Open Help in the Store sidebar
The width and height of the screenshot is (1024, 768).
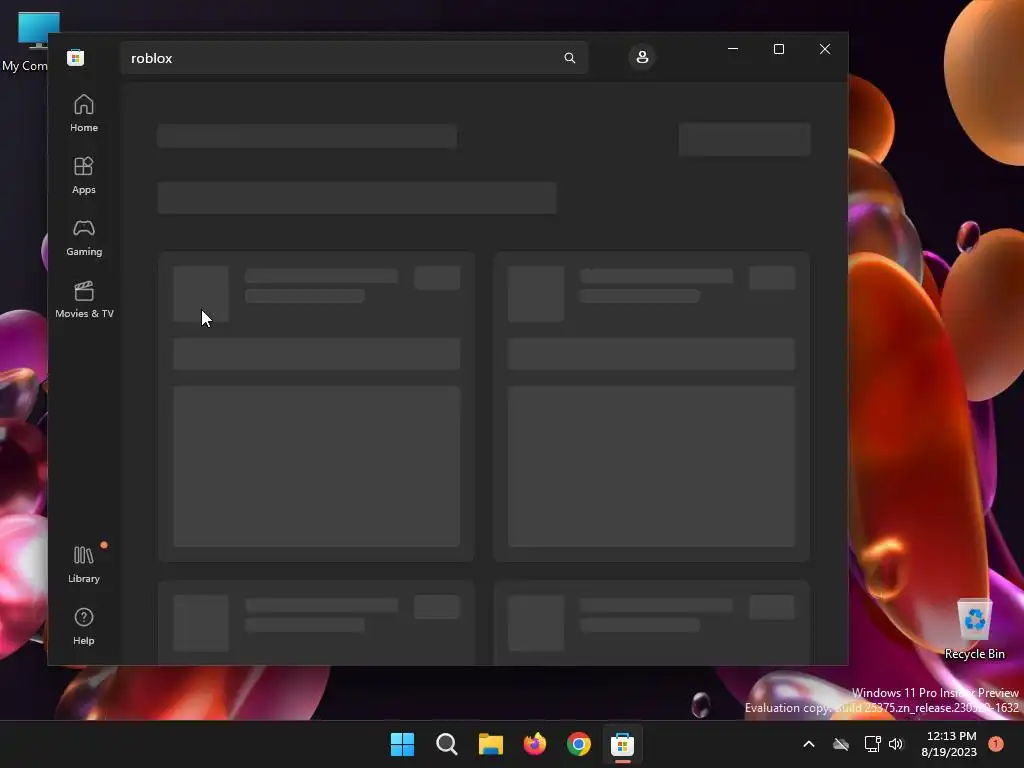point(84,626)
